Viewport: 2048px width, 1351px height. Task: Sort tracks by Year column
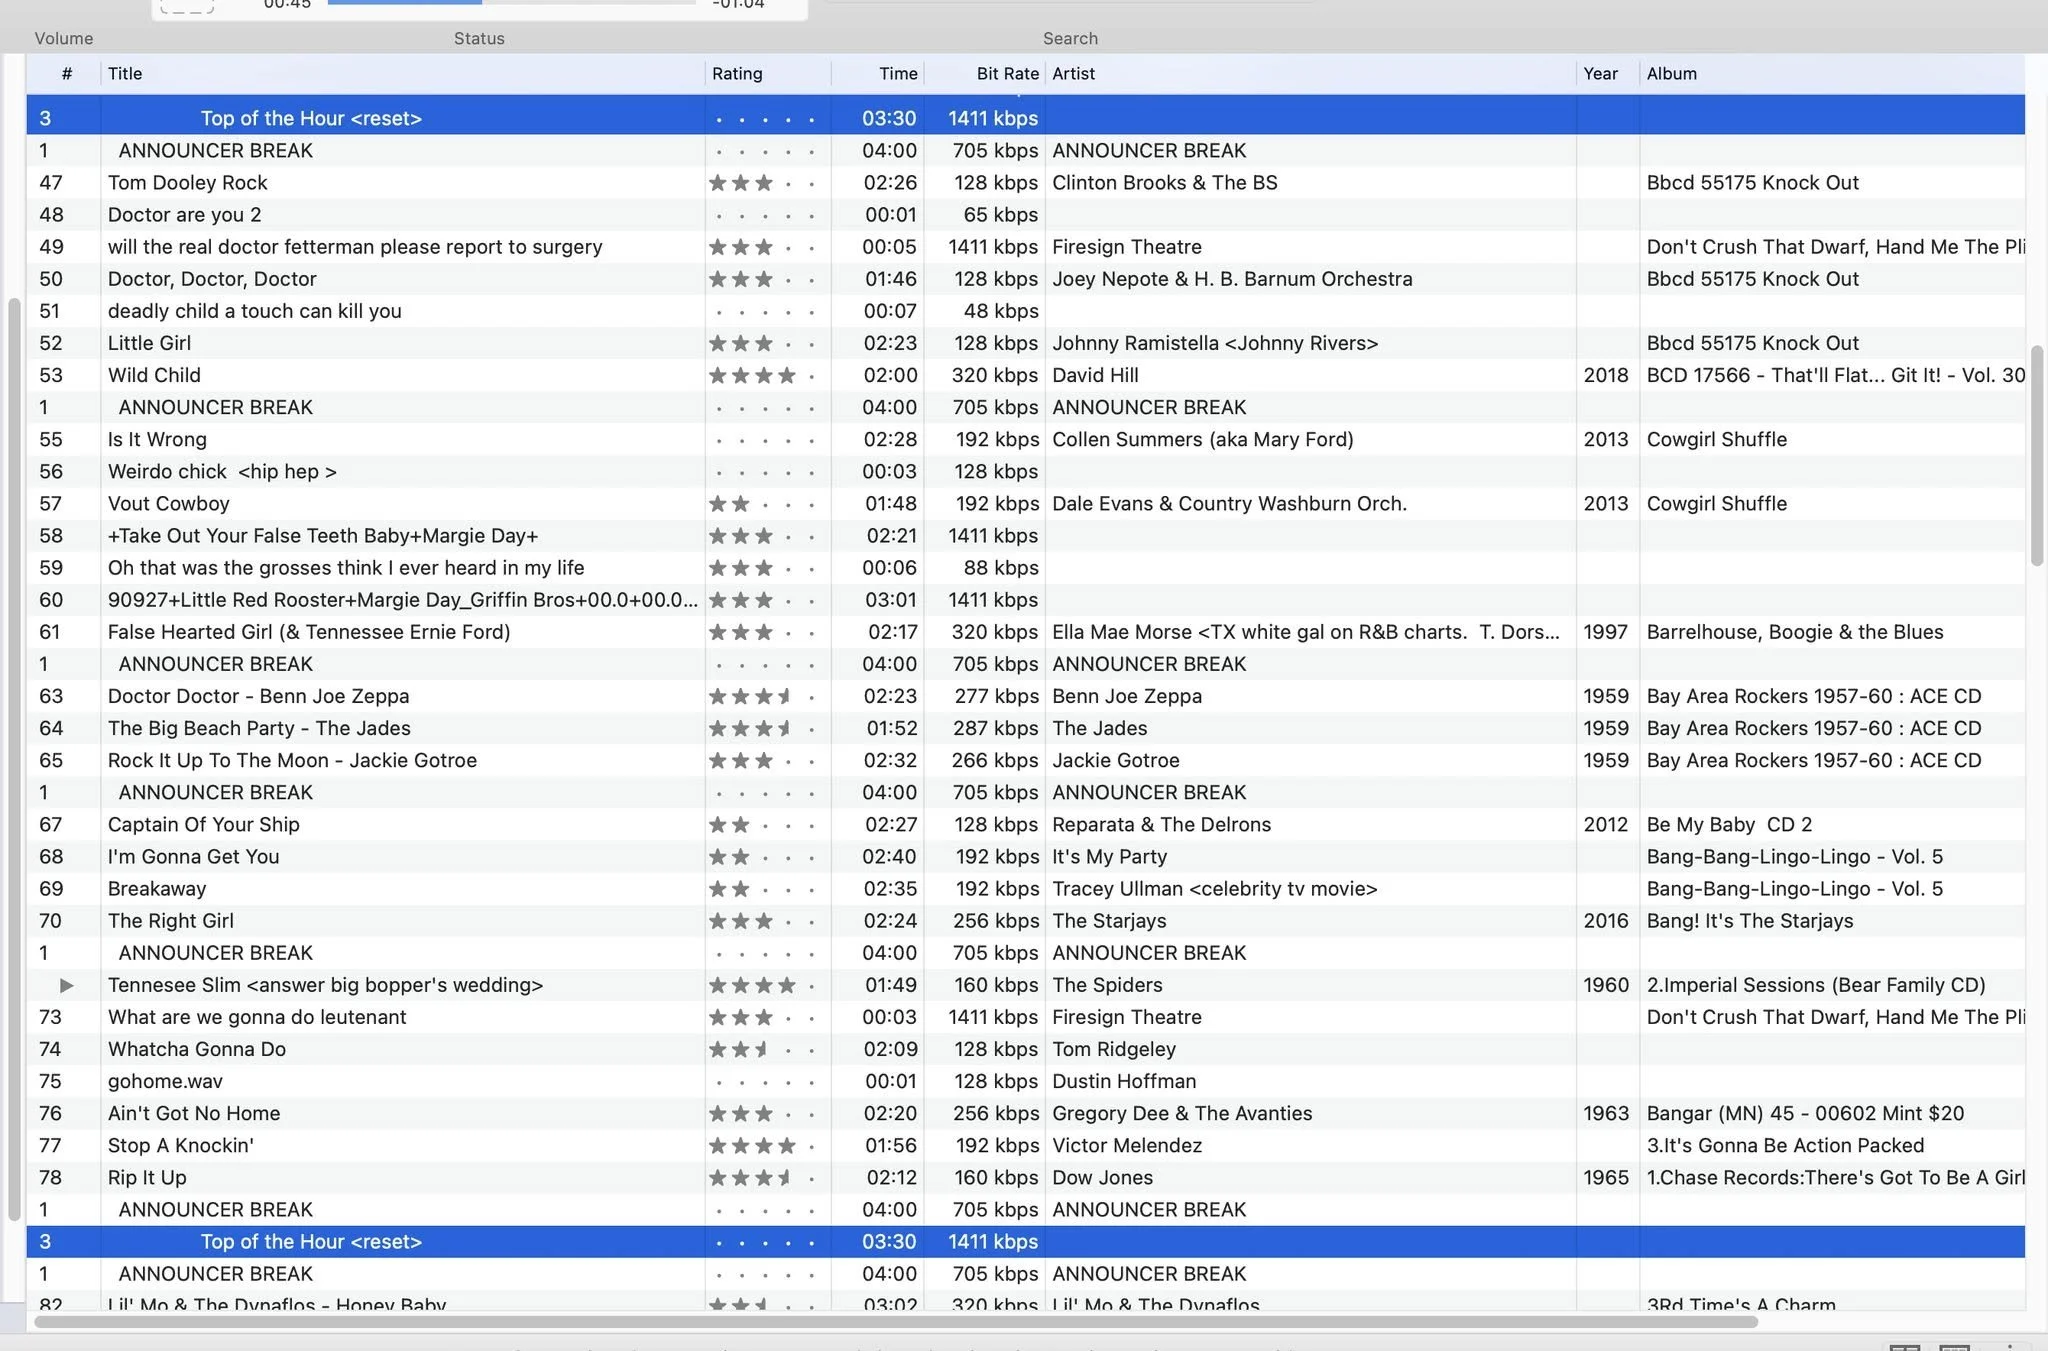1608,74
